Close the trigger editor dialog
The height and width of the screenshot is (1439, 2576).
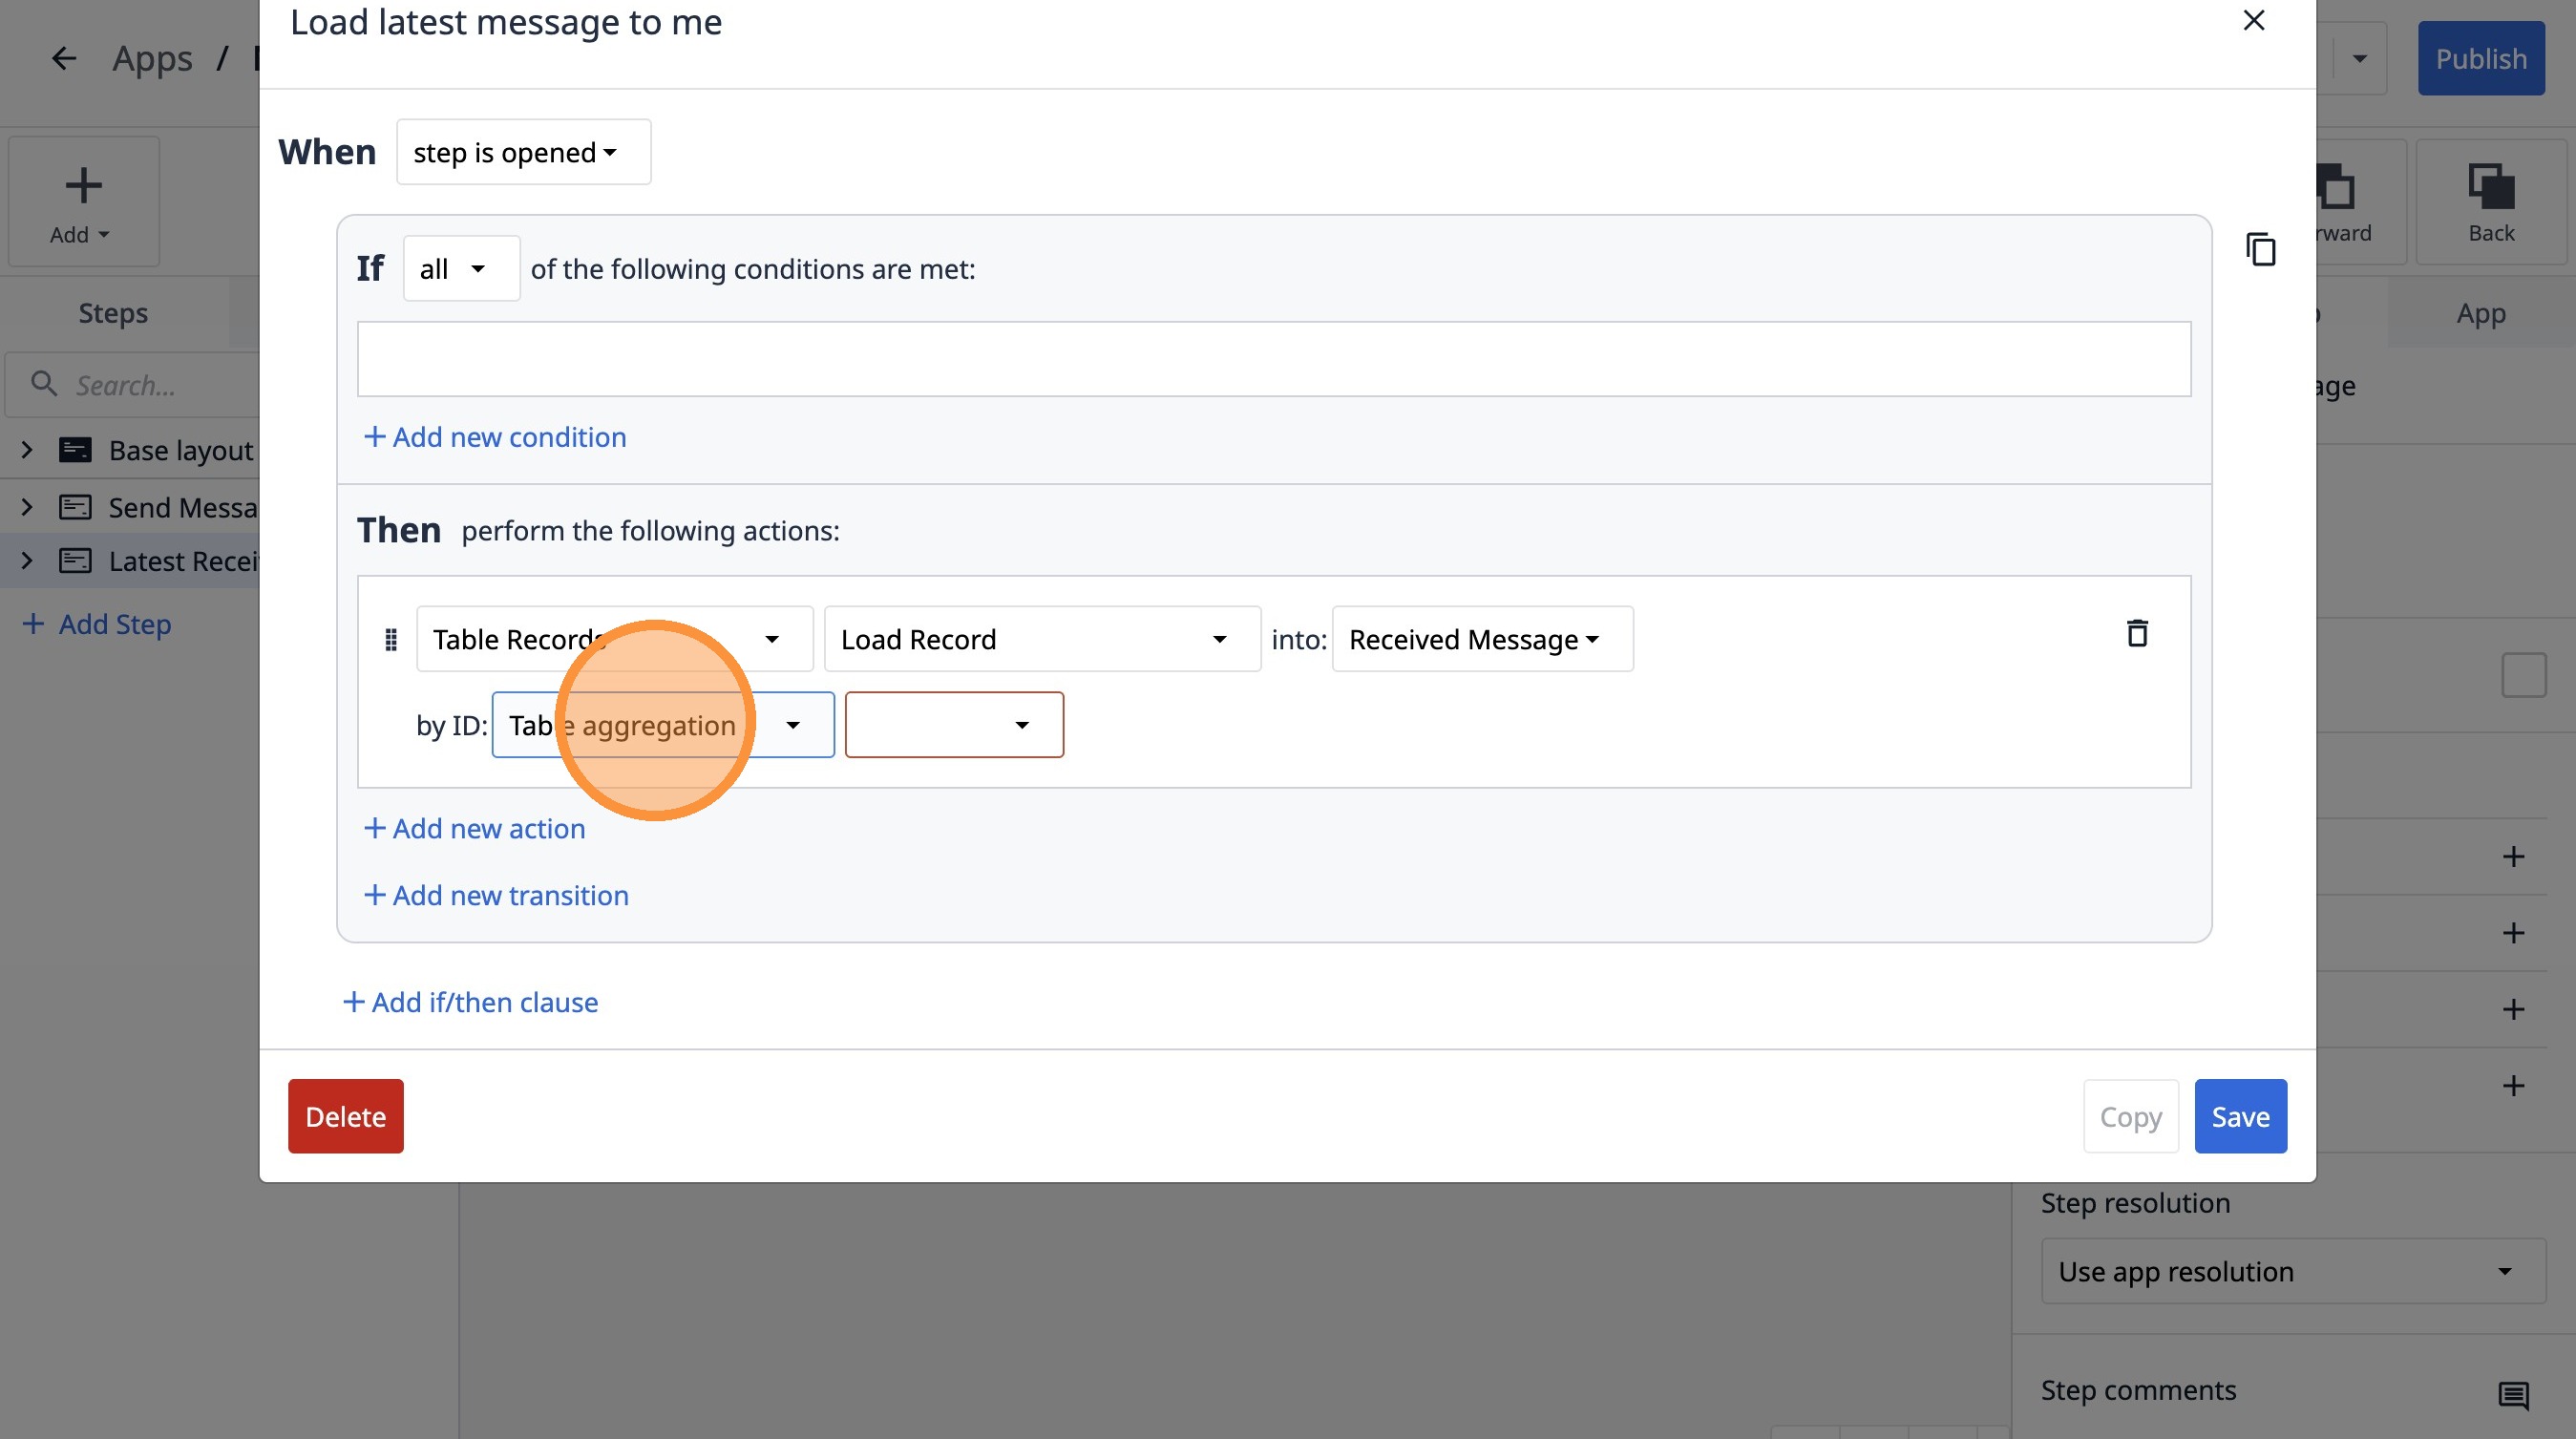(x=2253, y=21)
